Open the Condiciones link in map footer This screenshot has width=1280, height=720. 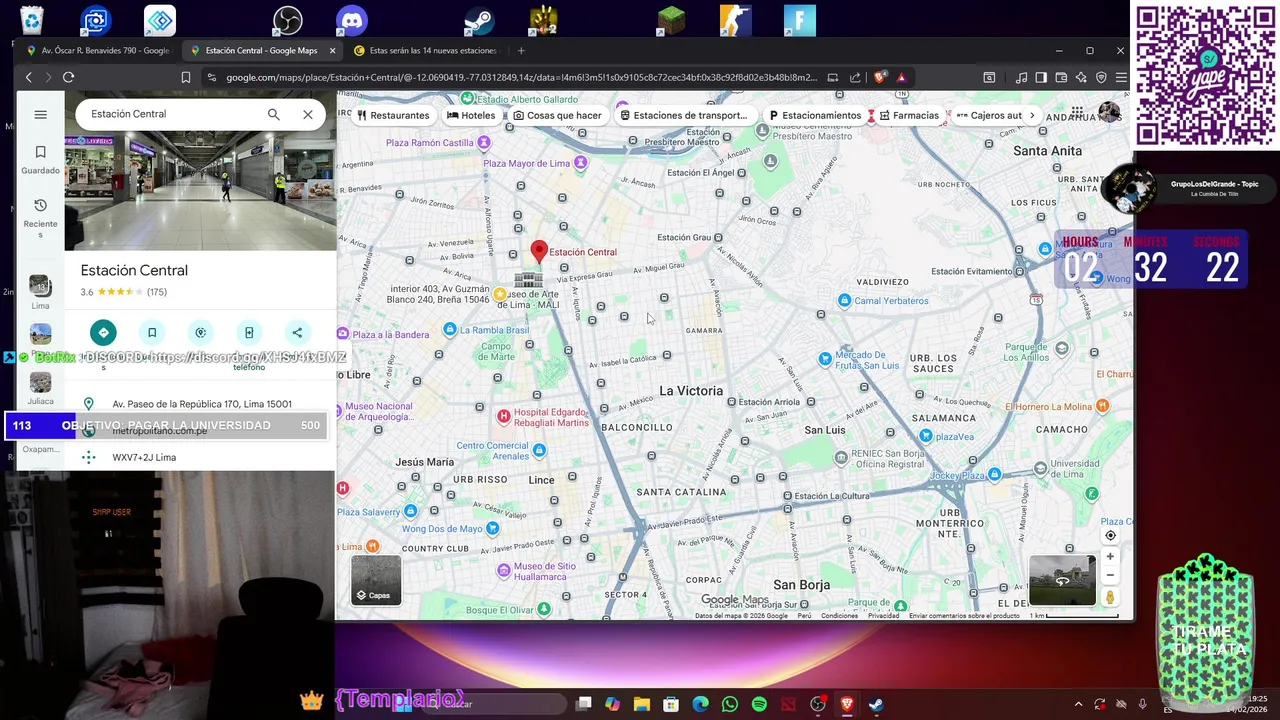839,616
